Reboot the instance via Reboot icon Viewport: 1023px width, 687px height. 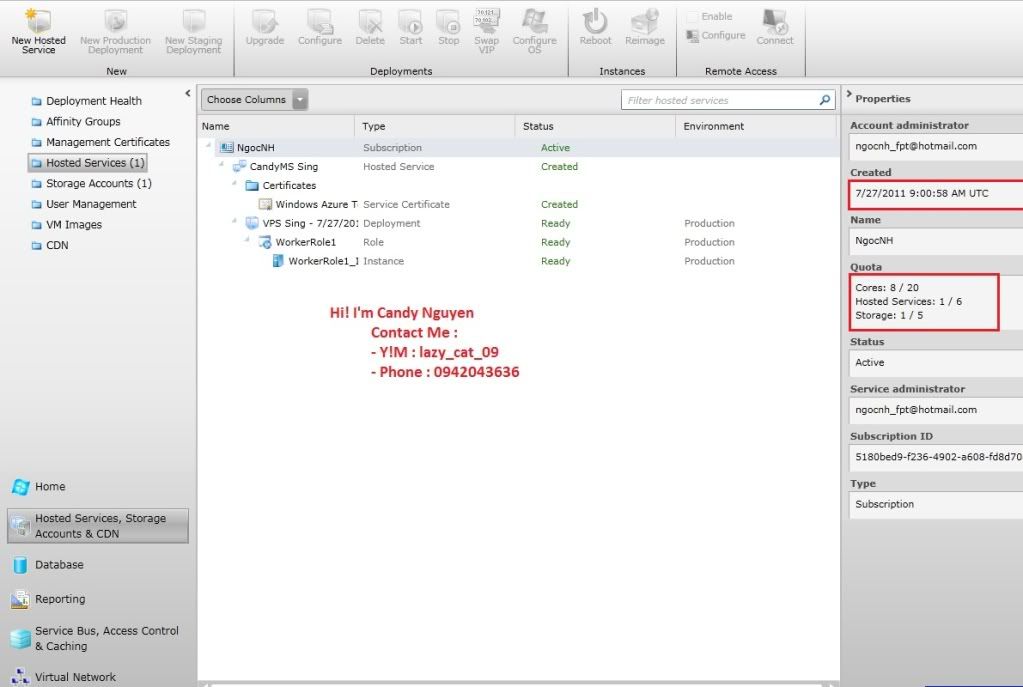(595, 21)
